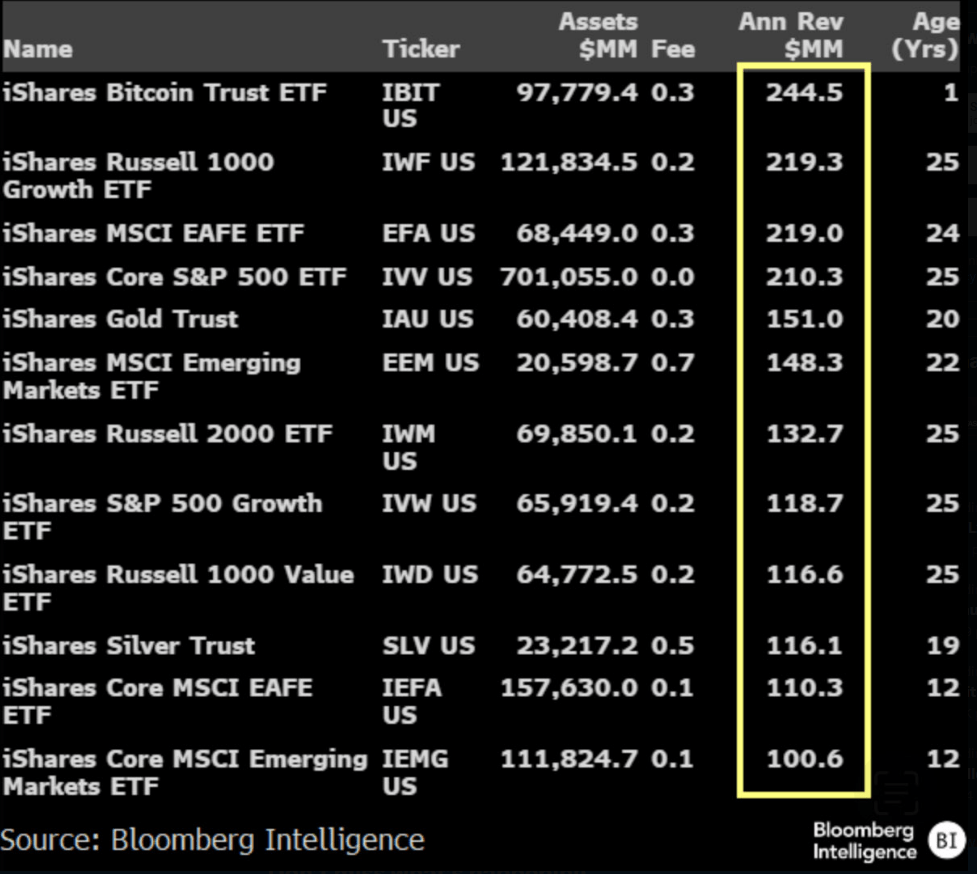This screenshot has width=977, height=874.
Task: Click the Bloomberg Intelligence wordmark
Action: 863,841
